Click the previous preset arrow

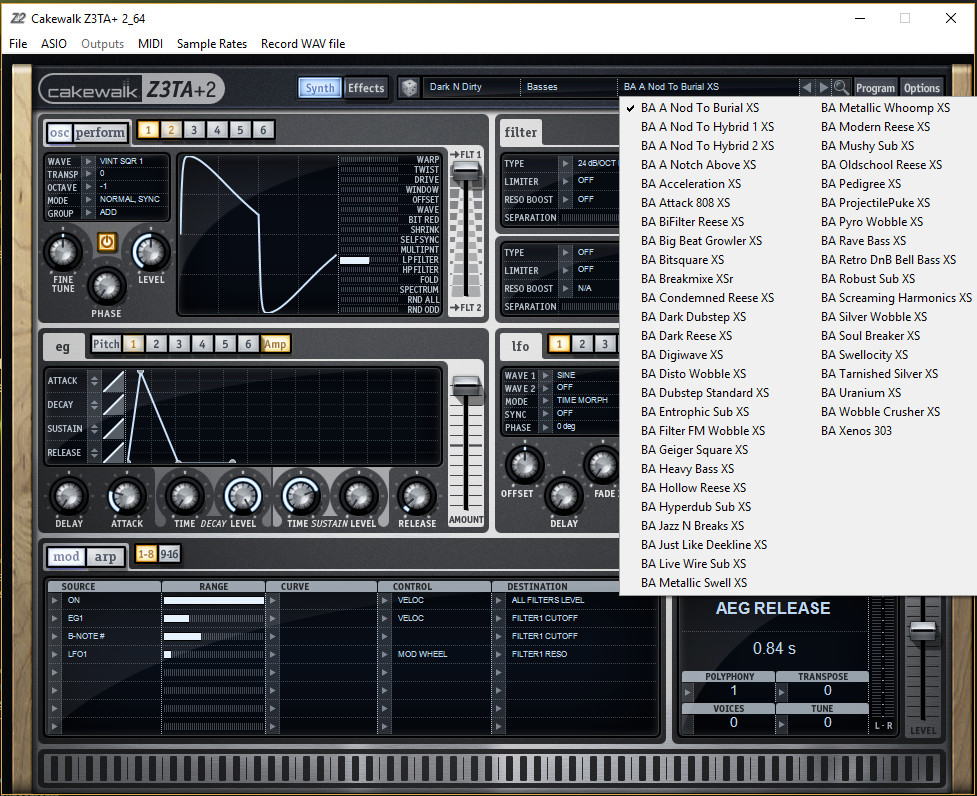[x=806, y=87]
